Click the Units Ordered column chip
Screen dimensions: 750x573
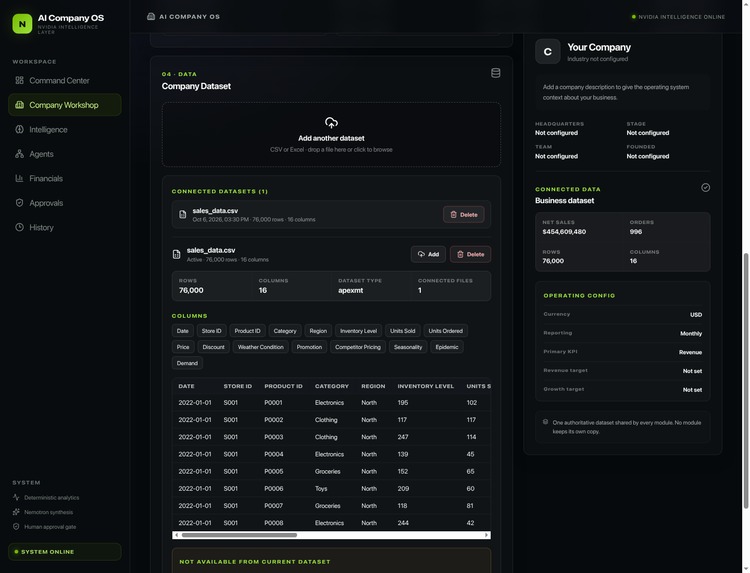[445, 331]
